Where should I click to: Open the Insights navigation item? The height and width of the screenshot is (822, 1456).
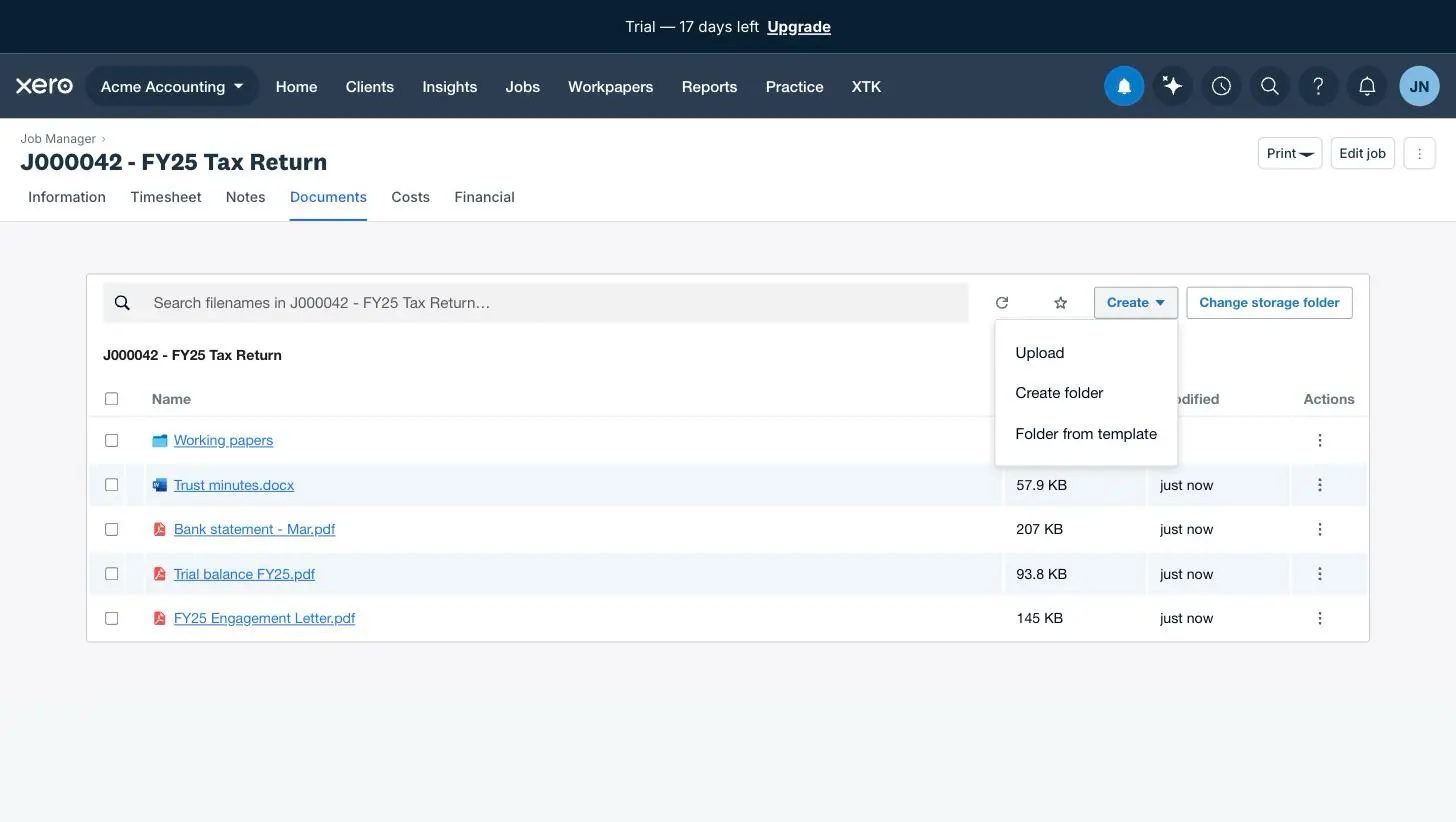449,87
